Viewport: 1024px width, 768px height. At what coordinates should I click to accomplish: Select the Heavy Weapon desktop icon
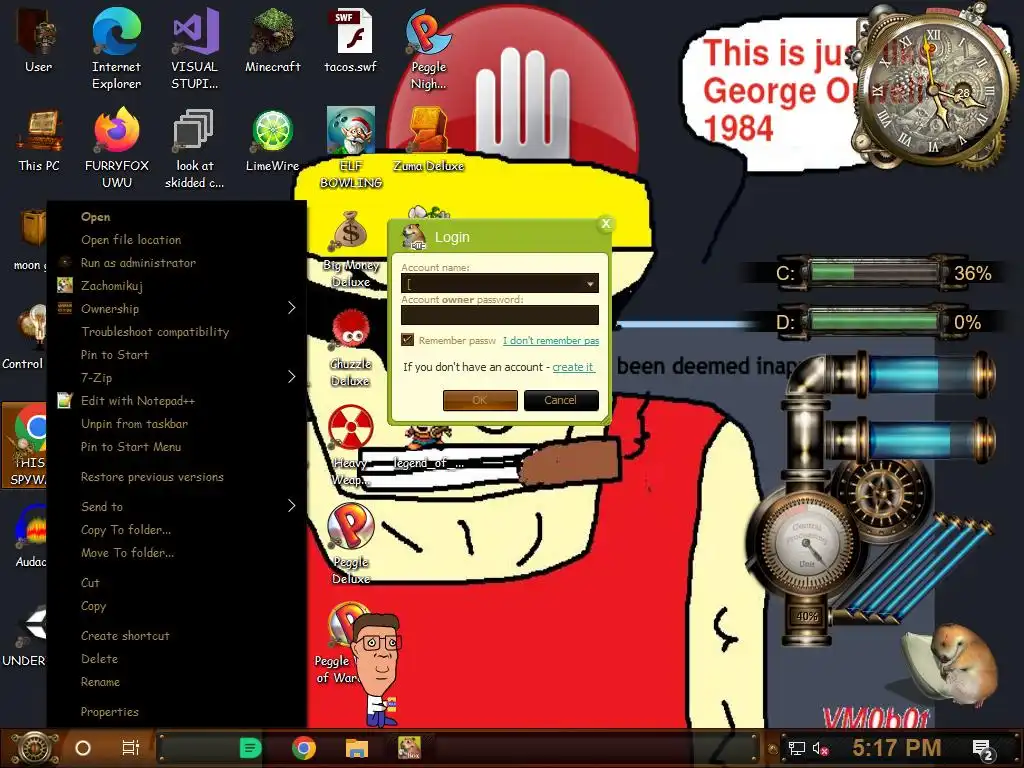[x=351, y=445]
